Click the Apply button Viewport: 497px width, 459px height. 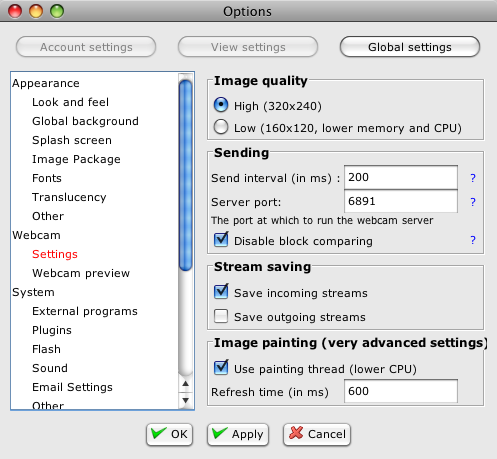(238, 434)
